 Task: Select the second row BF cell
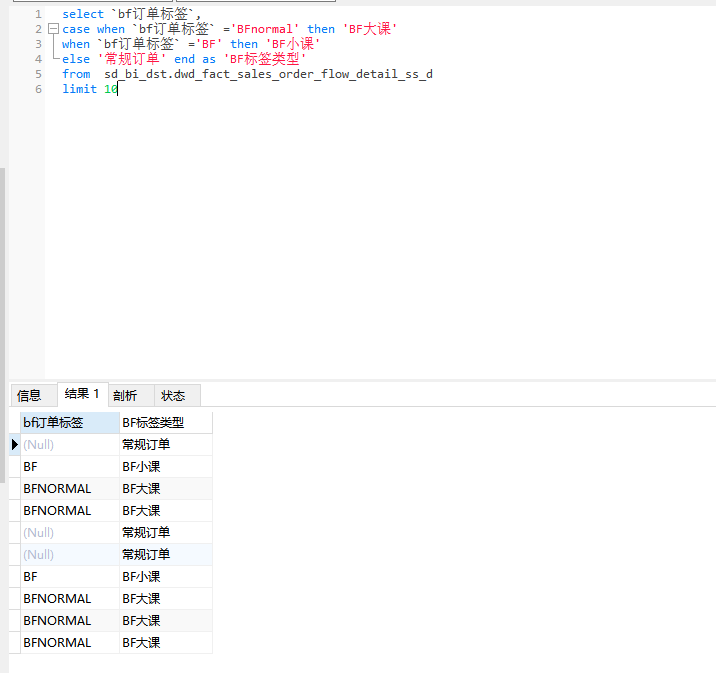[70, 467]
